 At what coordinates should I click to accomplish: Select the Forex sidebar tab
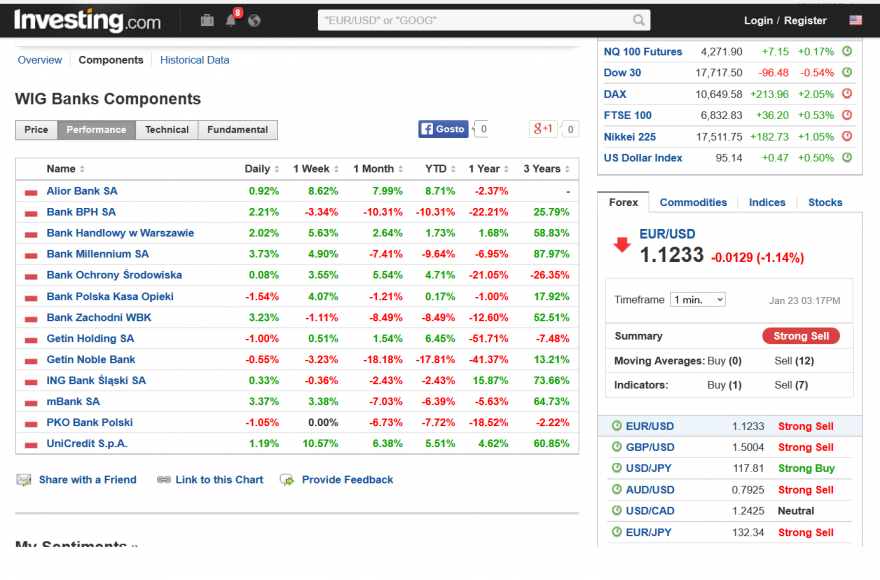click(623, 202)
